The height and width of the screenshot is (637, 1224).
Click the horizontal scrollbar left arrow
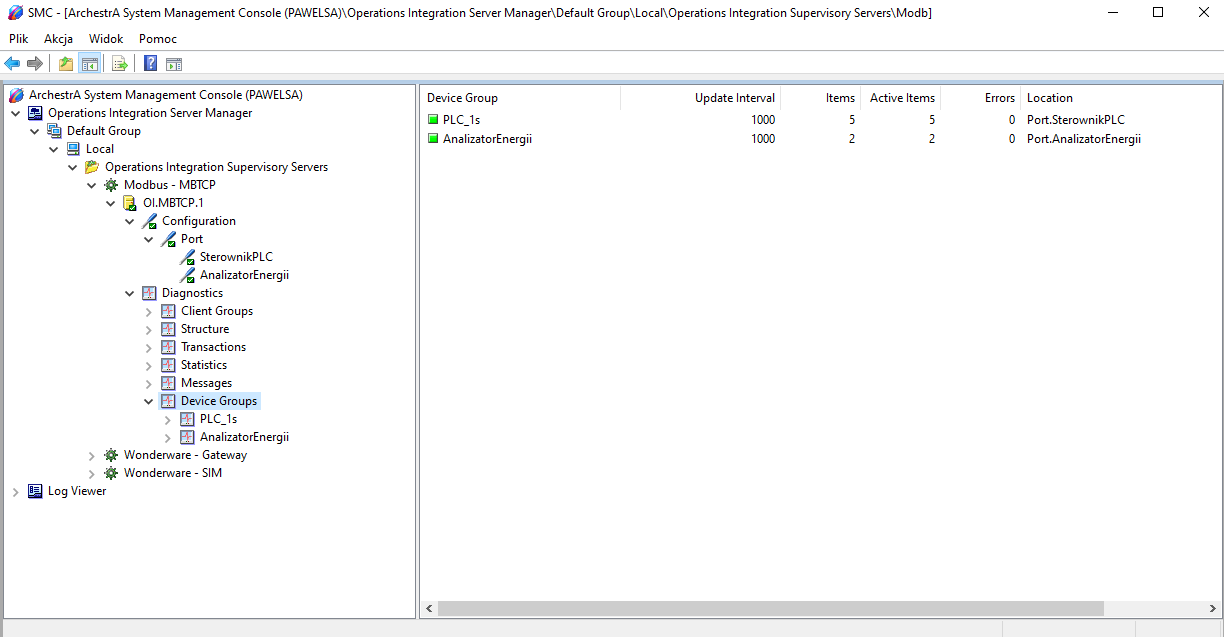428,608
